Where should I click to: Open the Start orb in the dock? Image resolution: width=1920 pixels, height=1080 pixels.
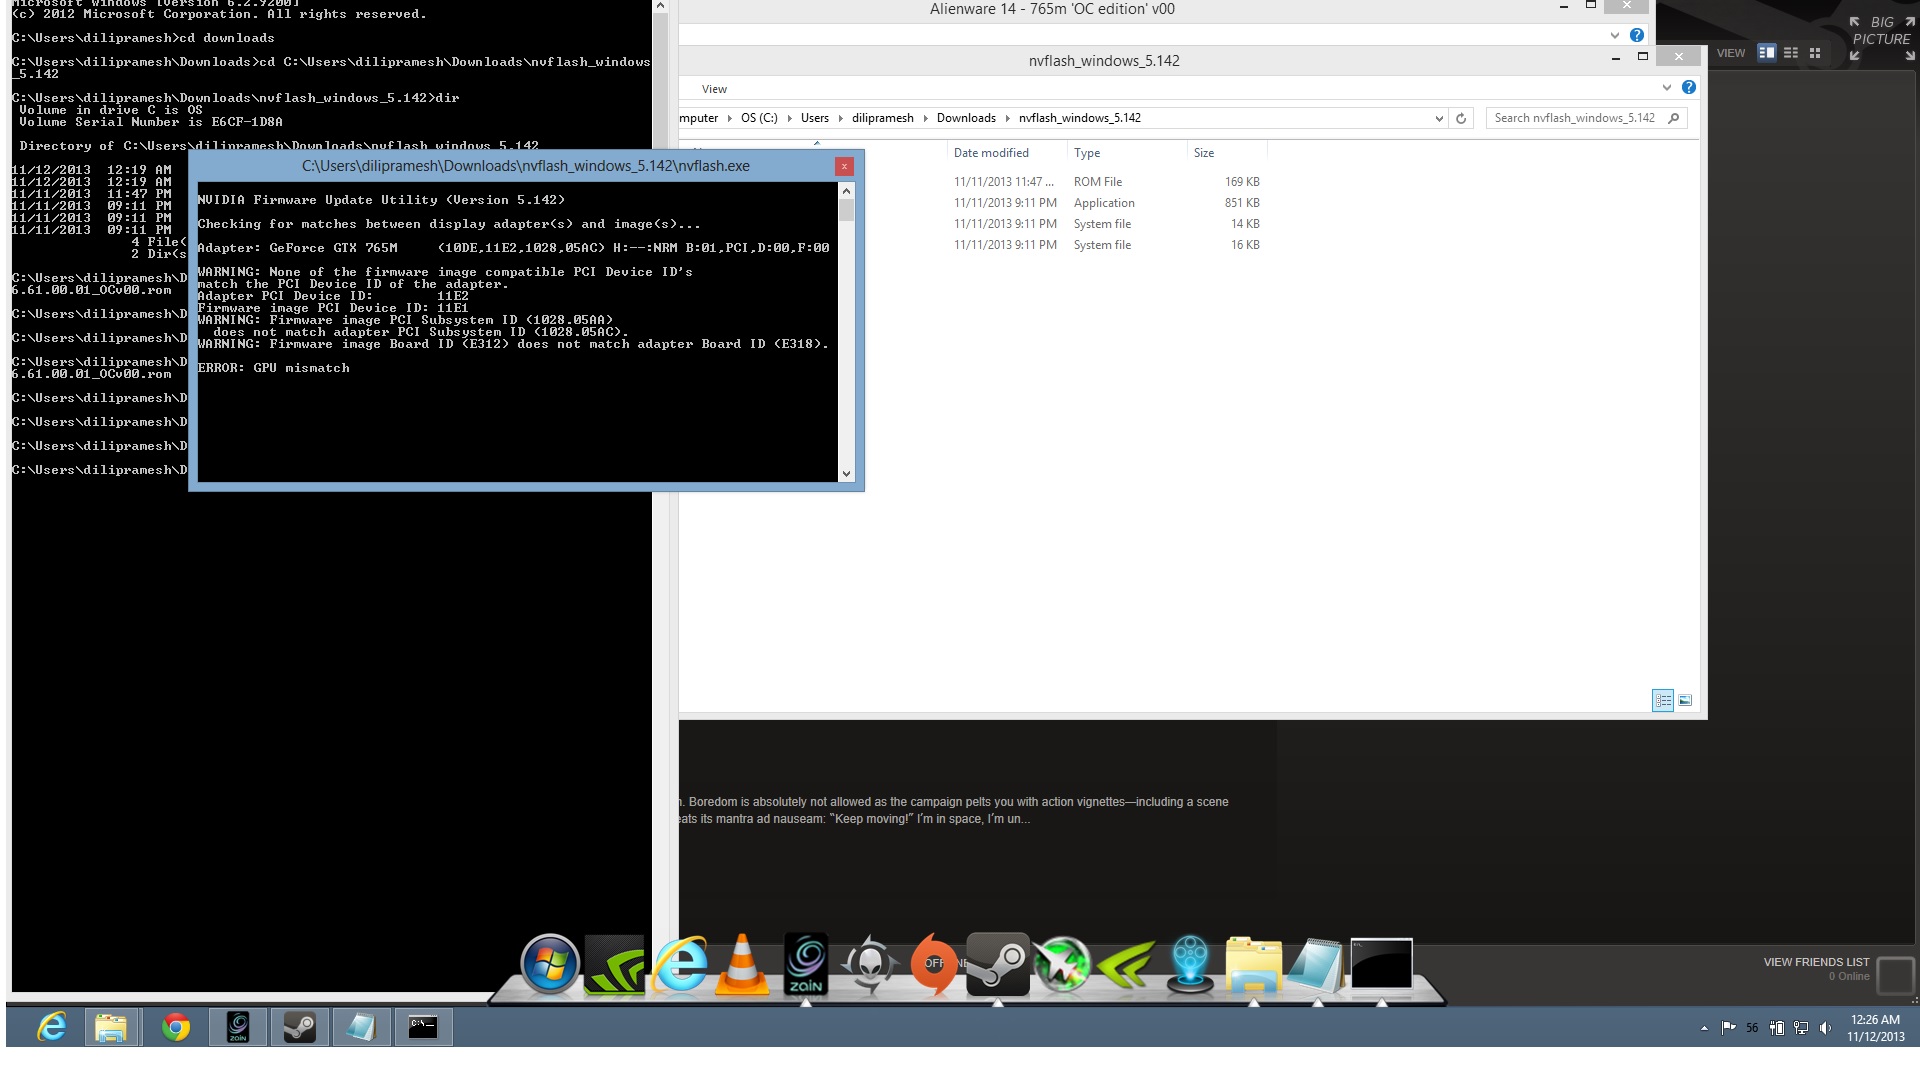pyautogui.click(x=550, y=965)
